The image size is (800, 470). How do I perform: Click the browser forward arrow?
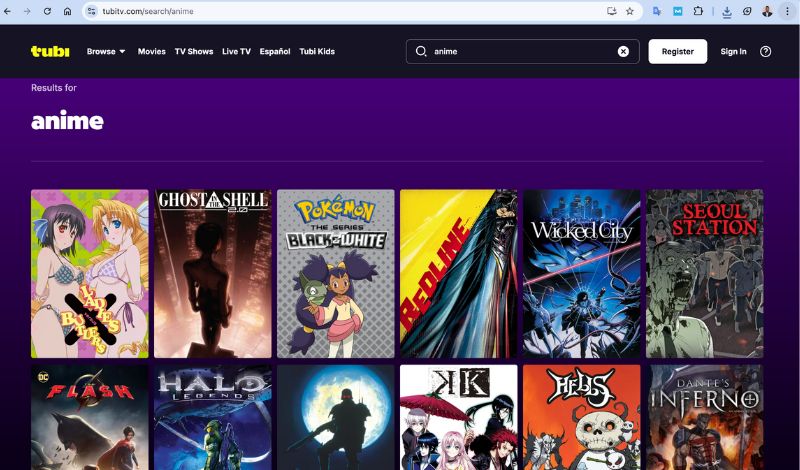click(27, 11)
